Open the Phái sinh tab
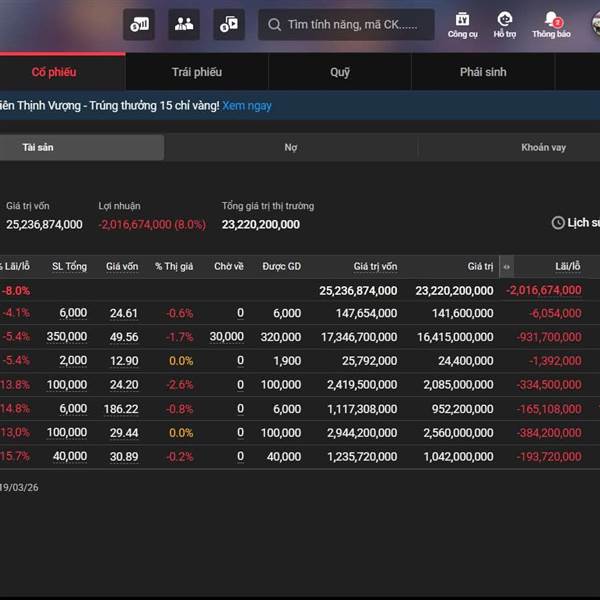This screenshot has height=600, width=600. pos(483,73)
